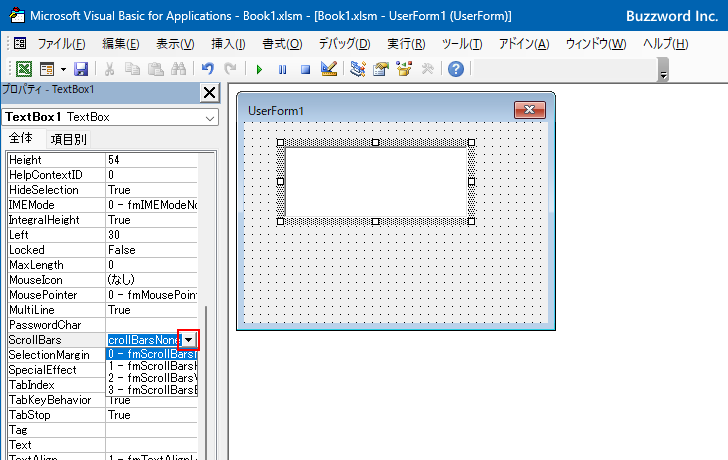Select 1 - fmScrollBarsHorizontal option

(x=152, y=366)
